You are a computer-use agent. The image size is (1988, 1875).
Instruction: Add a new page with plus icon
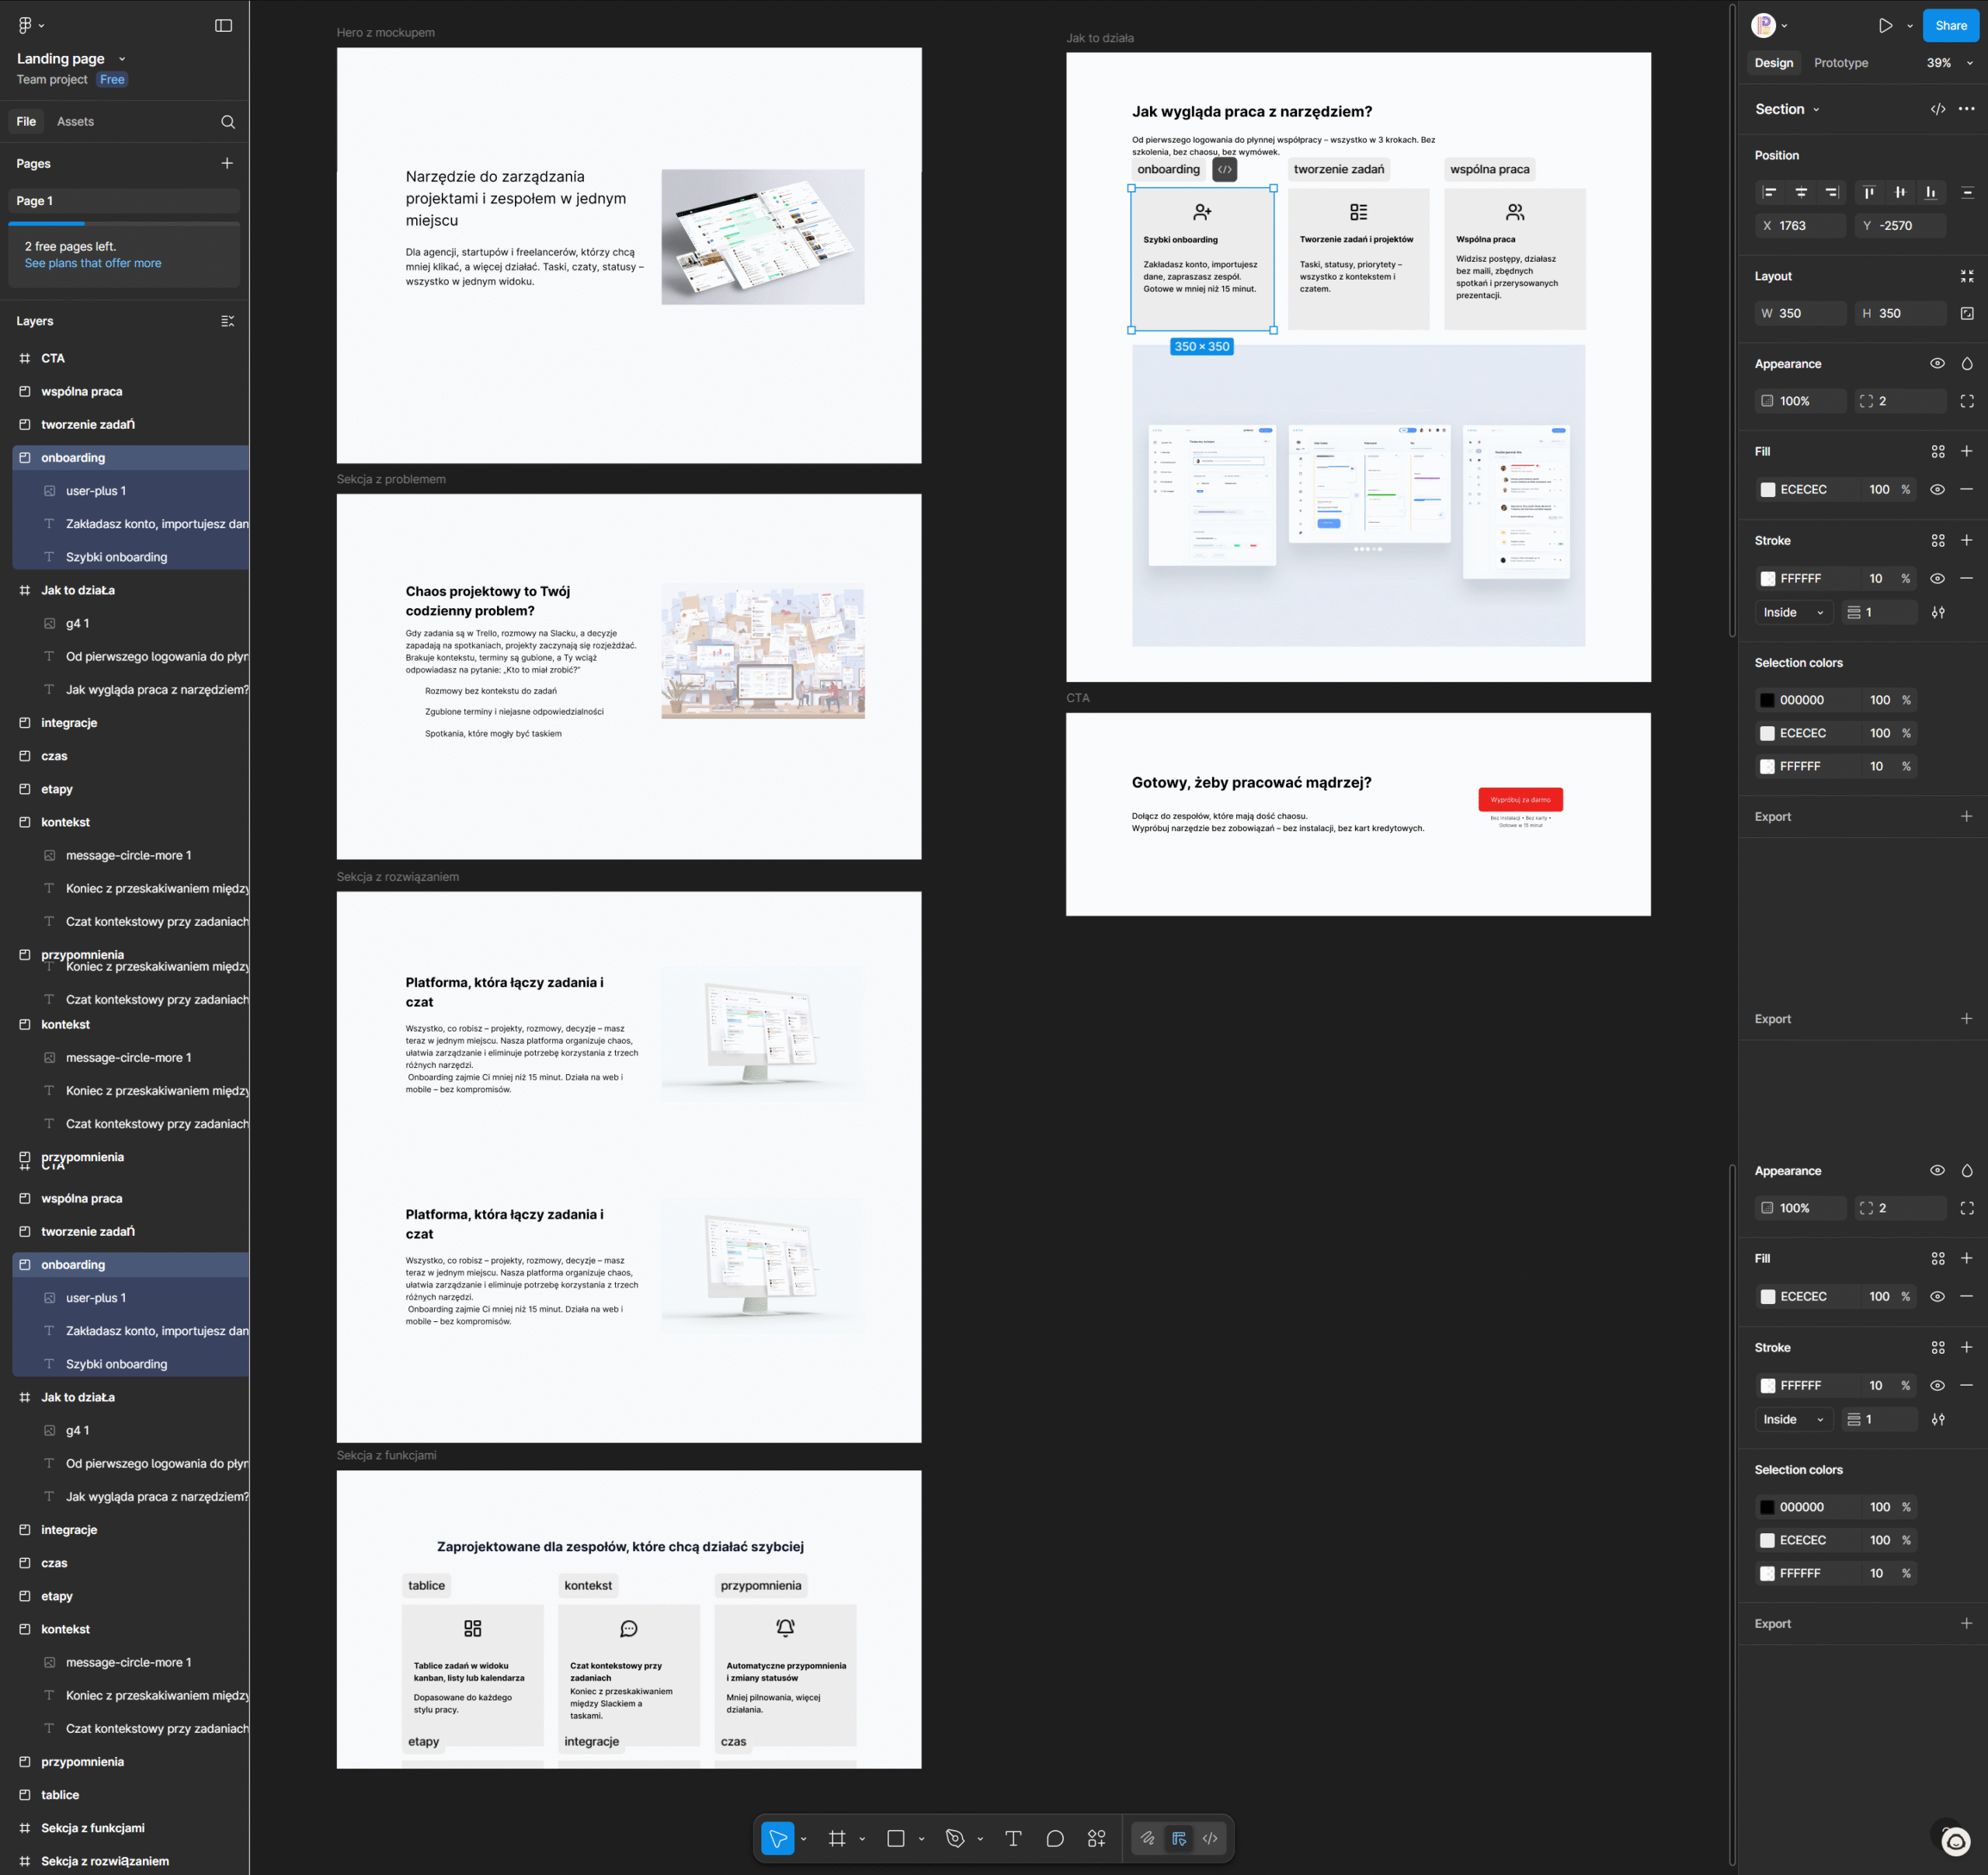point(227,163)
